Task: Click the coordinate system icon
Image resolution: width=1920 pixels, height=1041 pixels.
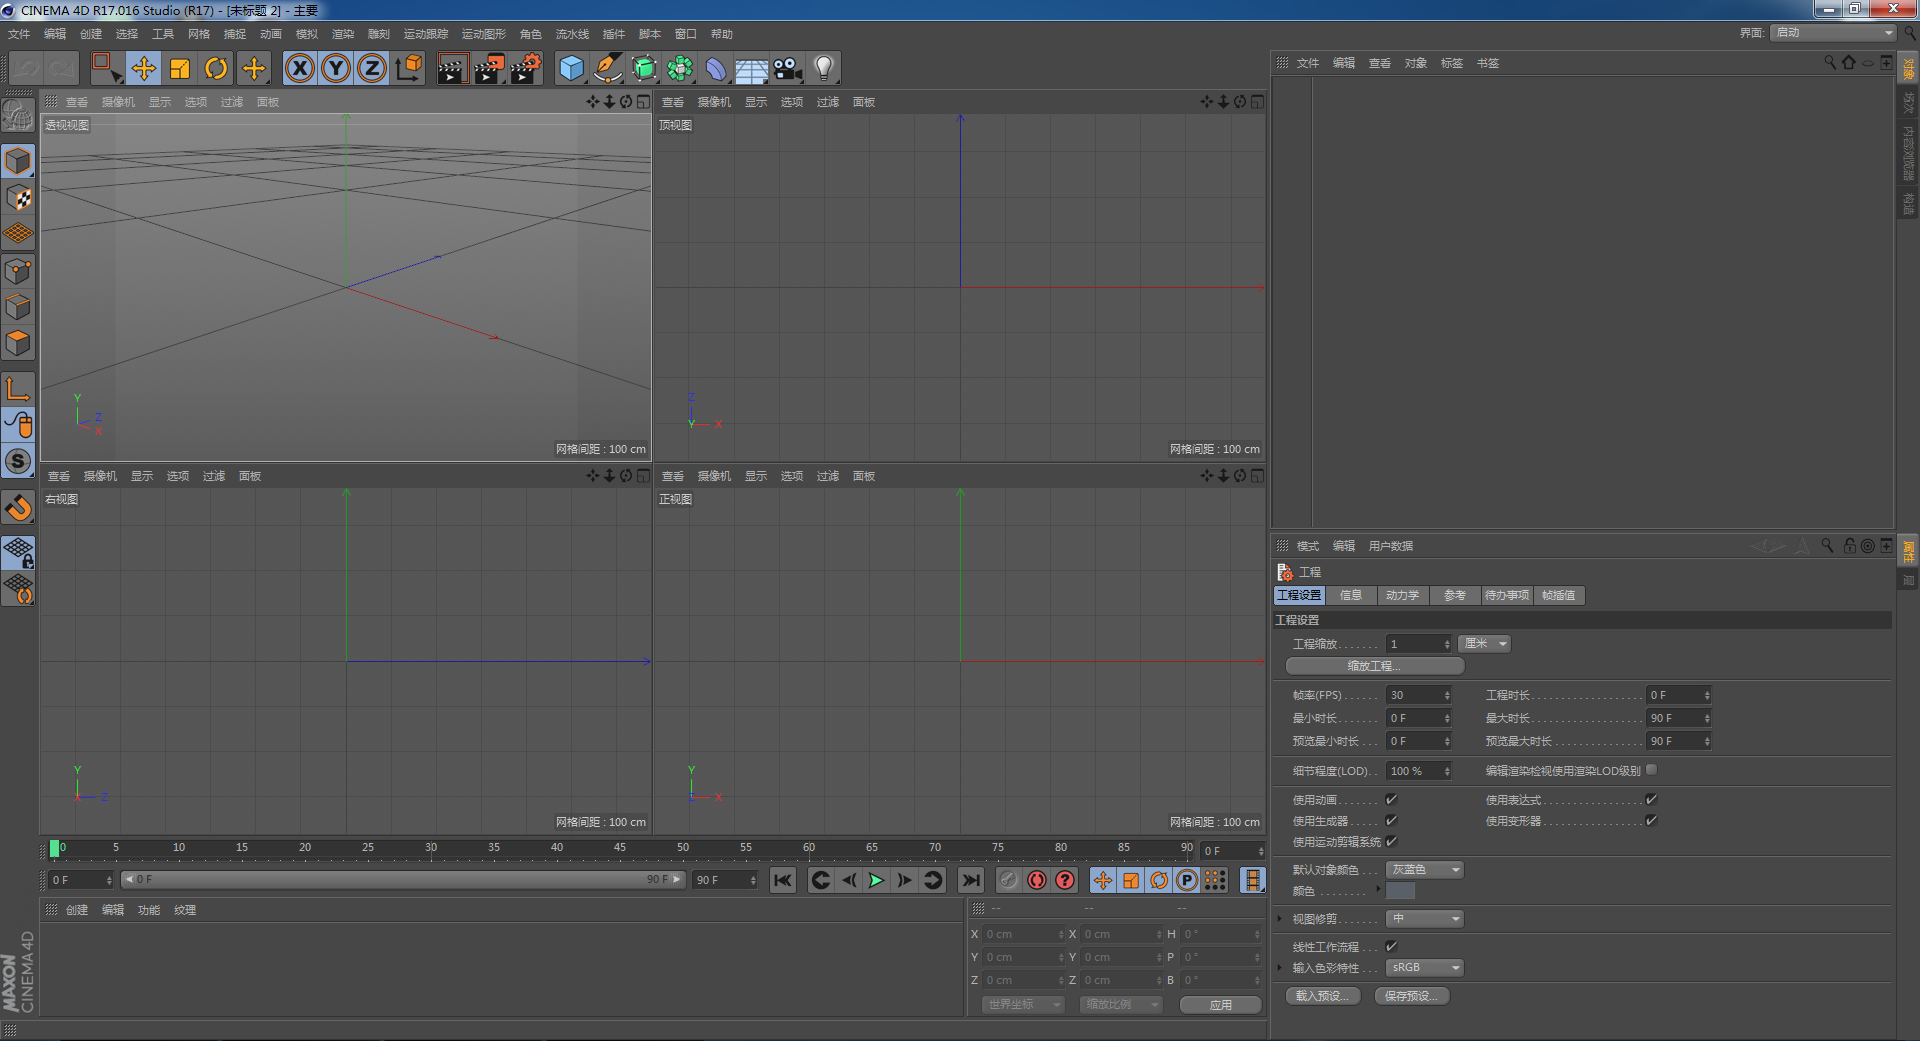Action: [408, 68]
